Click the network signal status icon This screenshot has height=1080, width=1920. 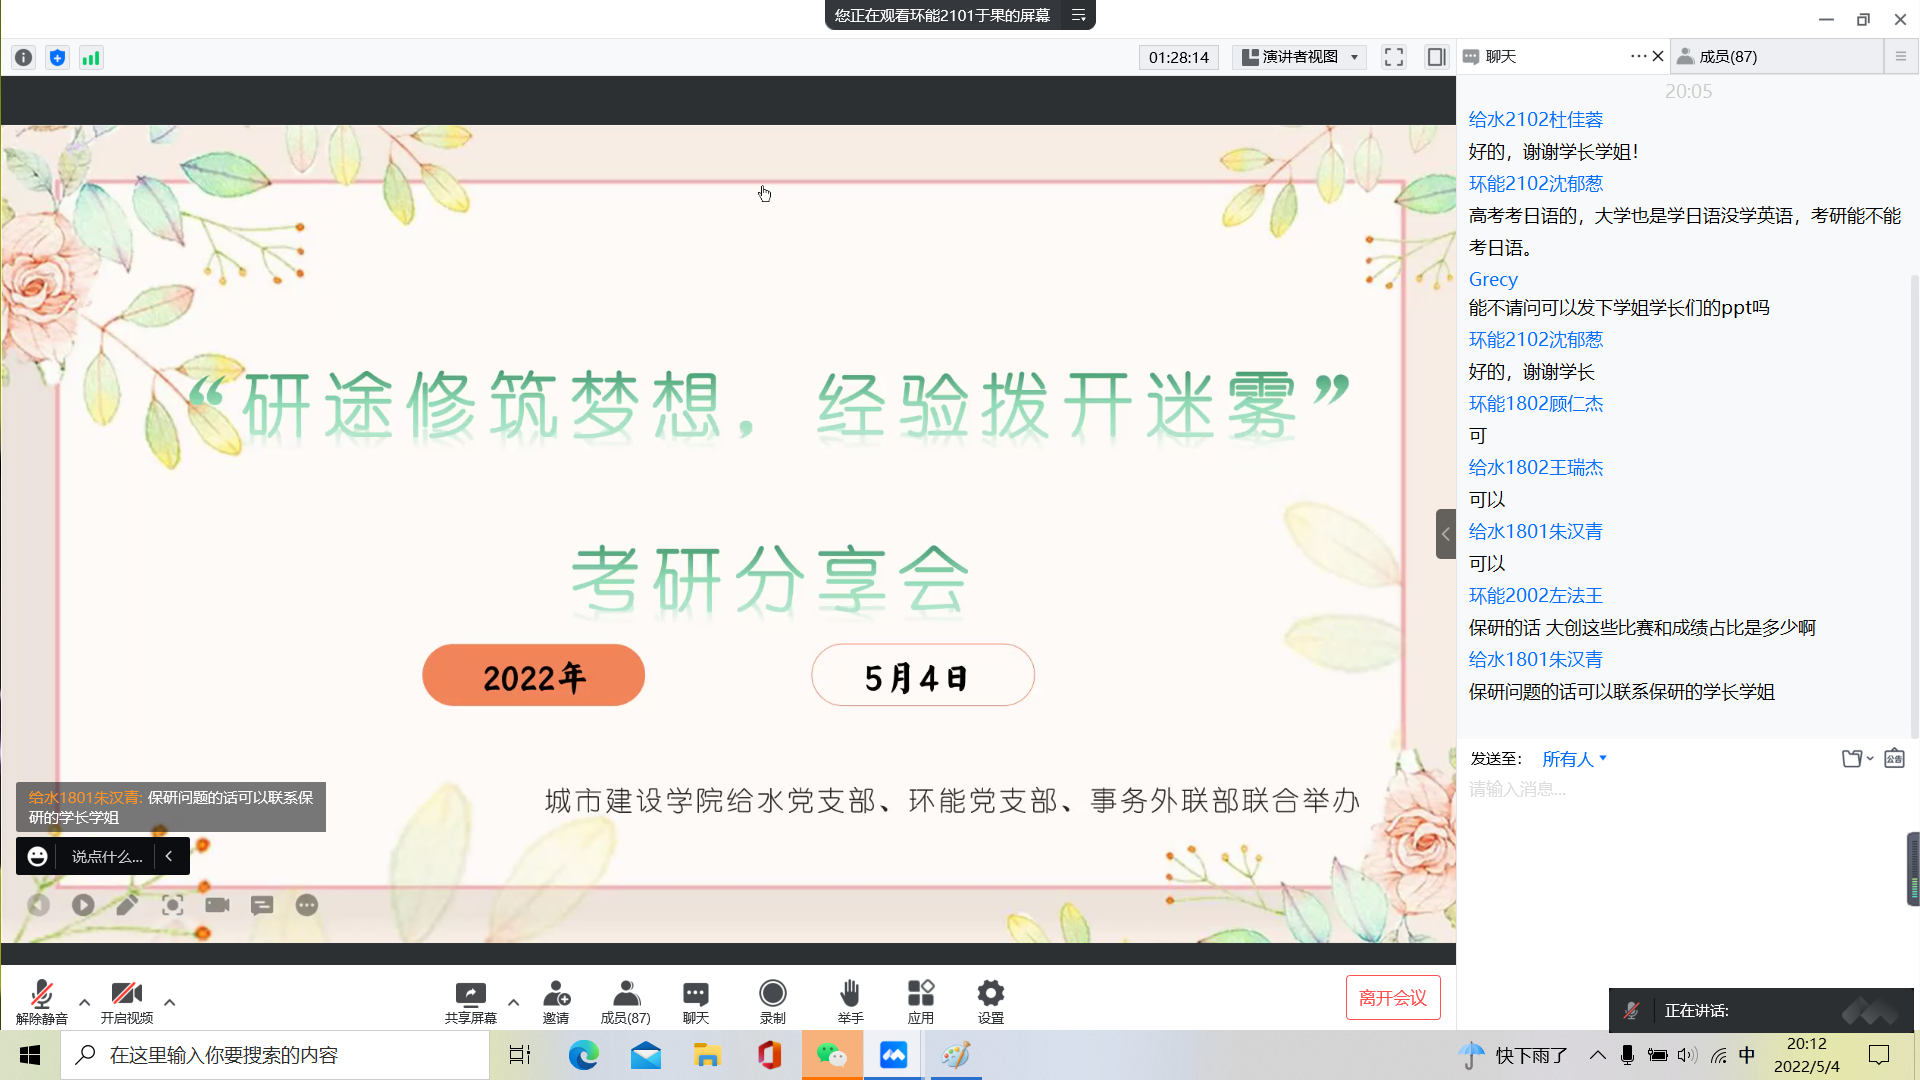pyautogui.click(x=91, y=58)
